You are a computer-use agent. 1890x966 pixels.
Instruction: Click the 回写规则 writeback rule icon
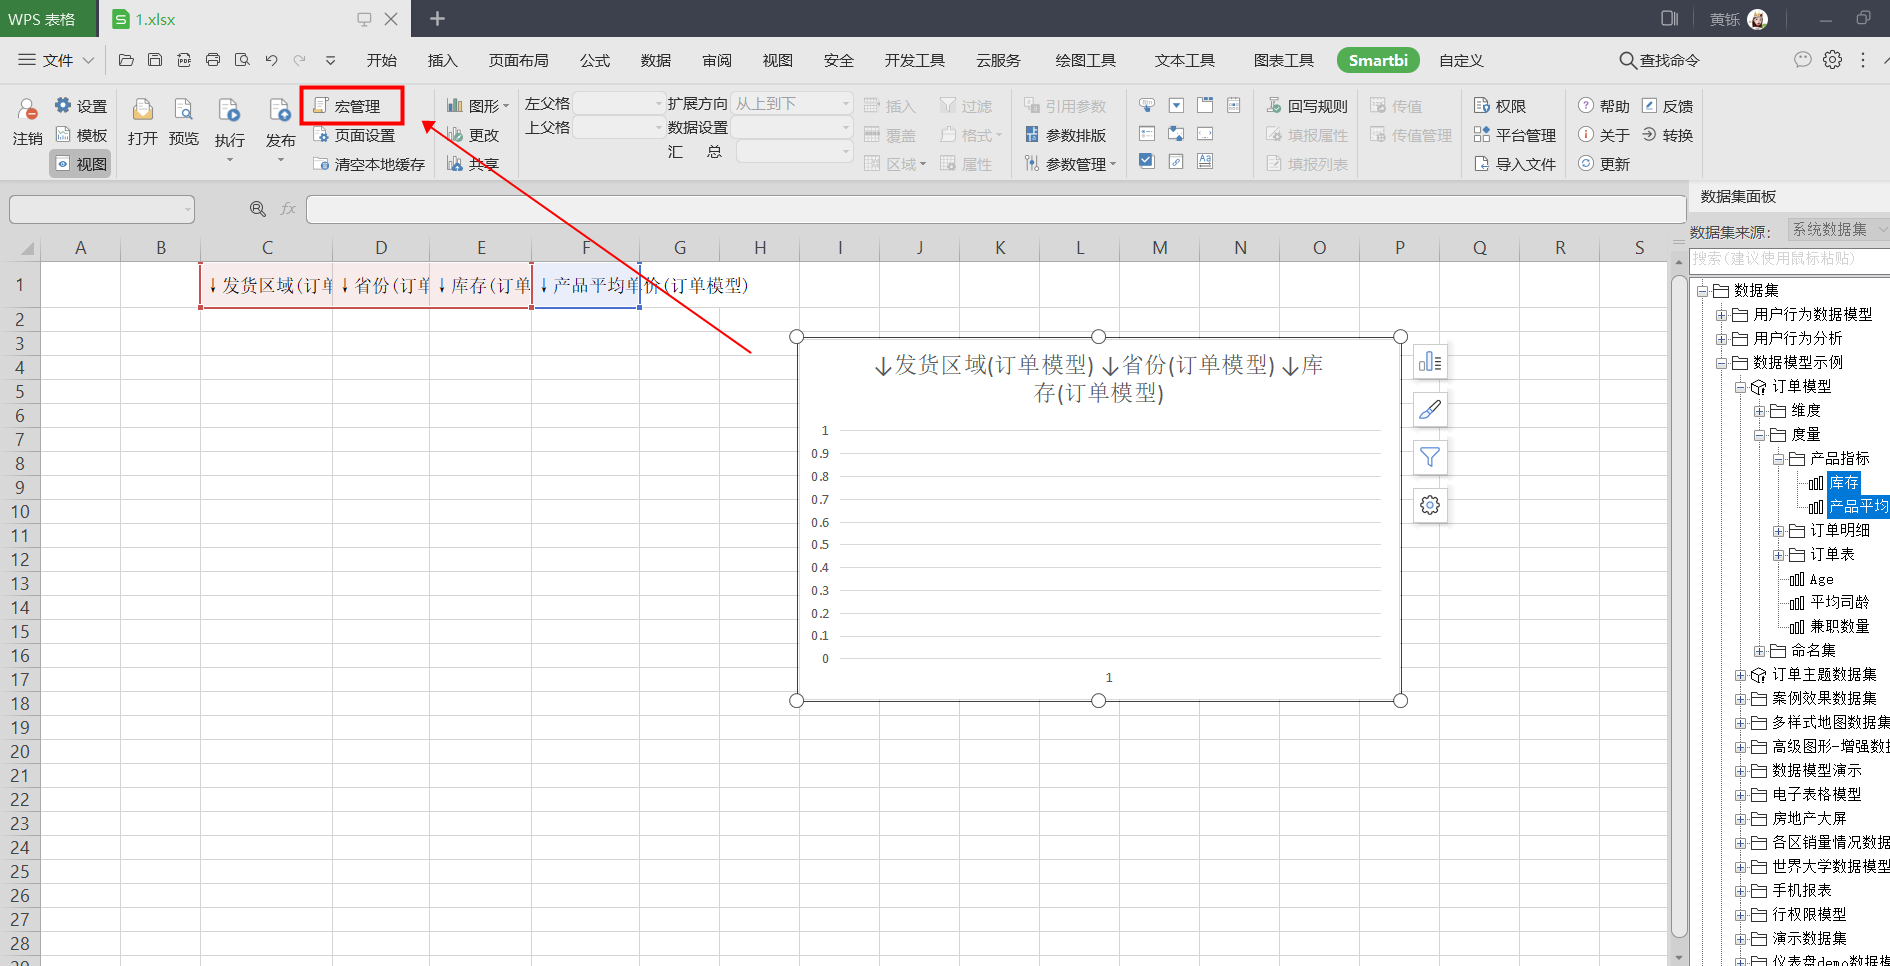1274,106
